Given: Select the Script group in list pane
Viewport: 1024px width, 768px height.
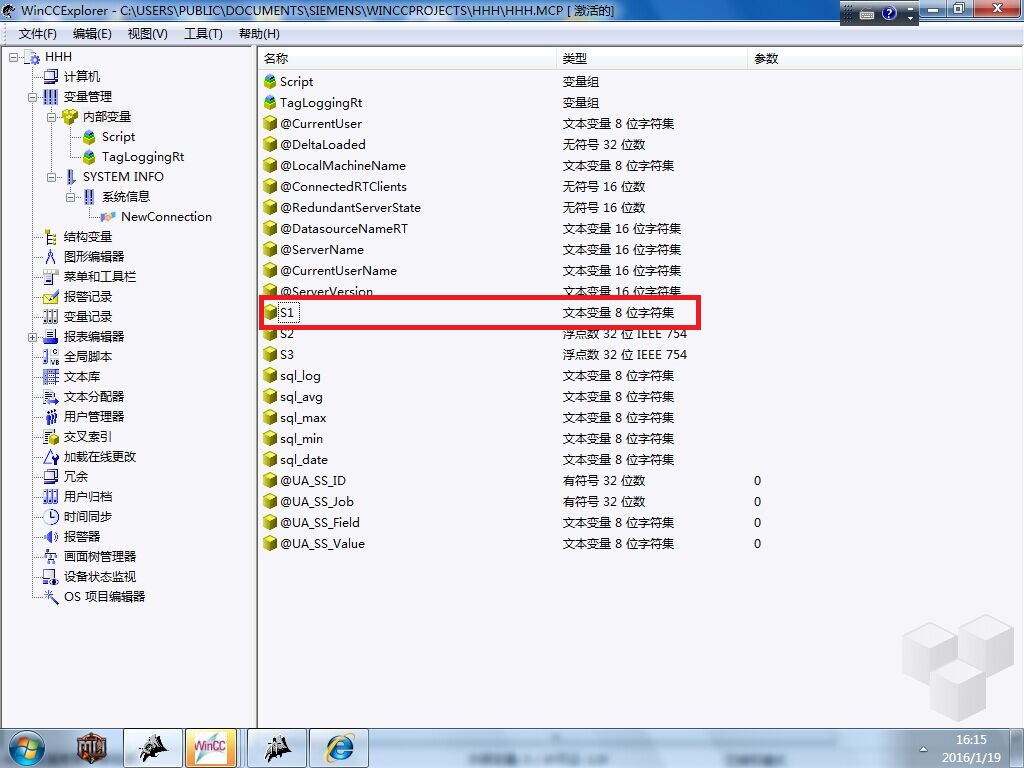Looking at the screenshot, I should (x=296, y=82).
